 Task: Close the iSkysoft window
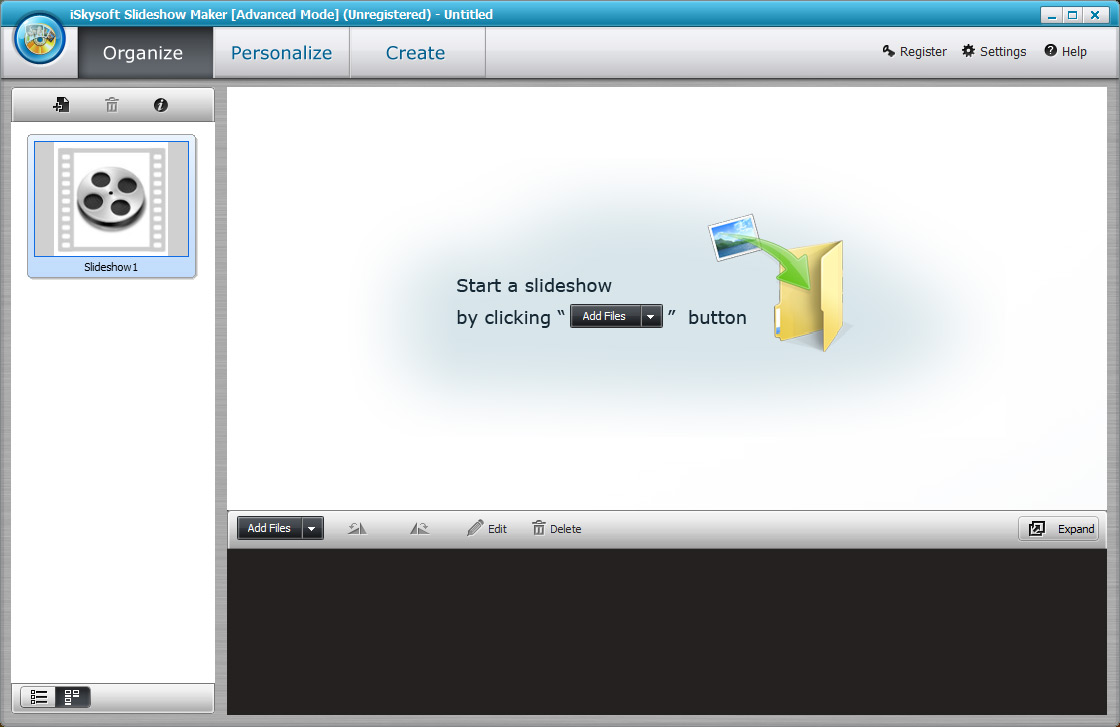[x=1095, y=15]
